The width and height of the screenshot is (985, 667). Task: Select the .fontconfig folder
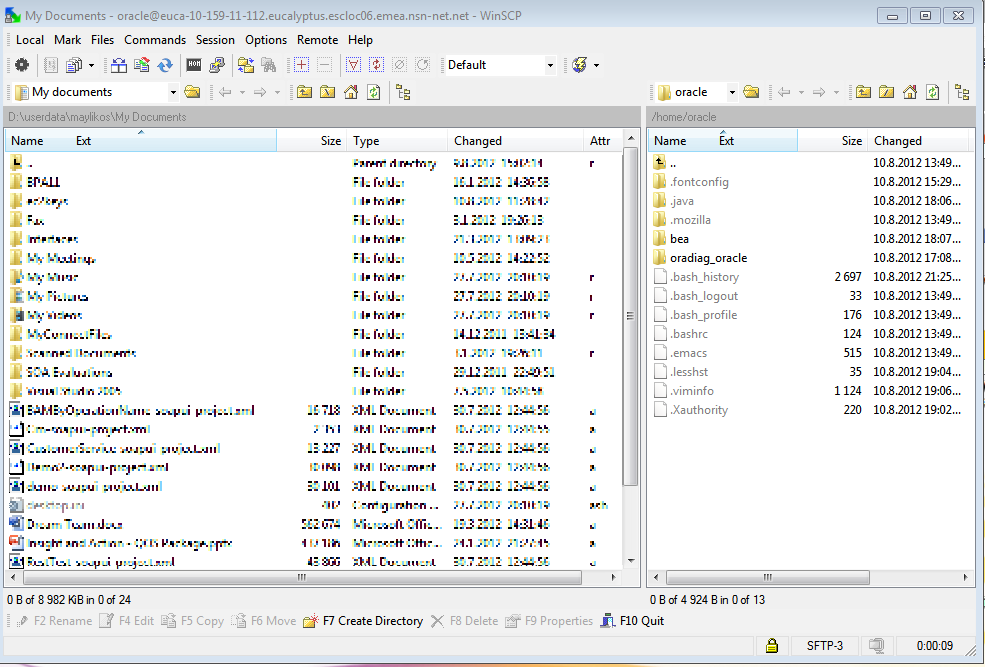coord(699,182)
